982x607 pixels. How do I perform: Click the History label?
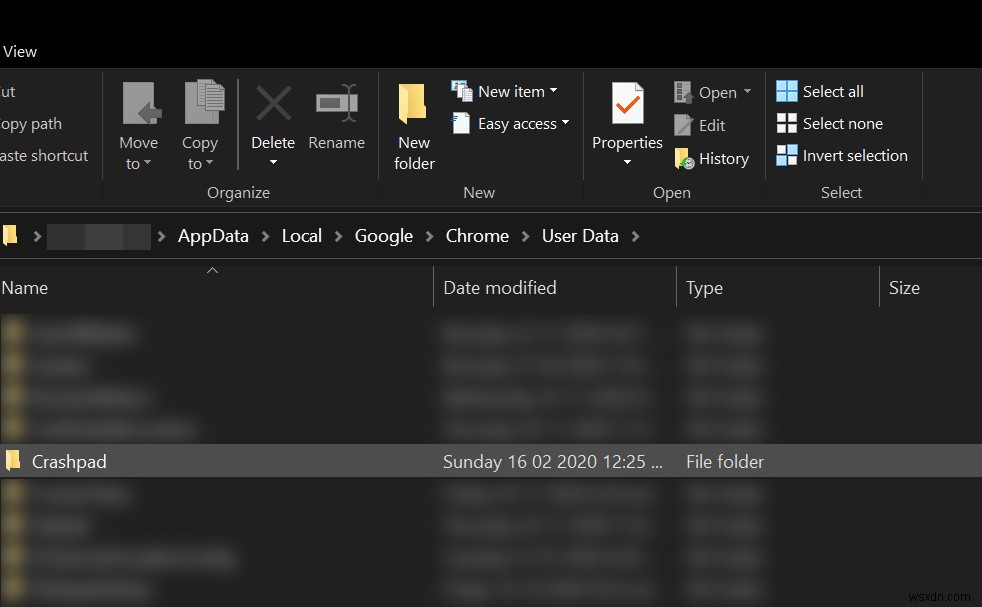point(723,159)
